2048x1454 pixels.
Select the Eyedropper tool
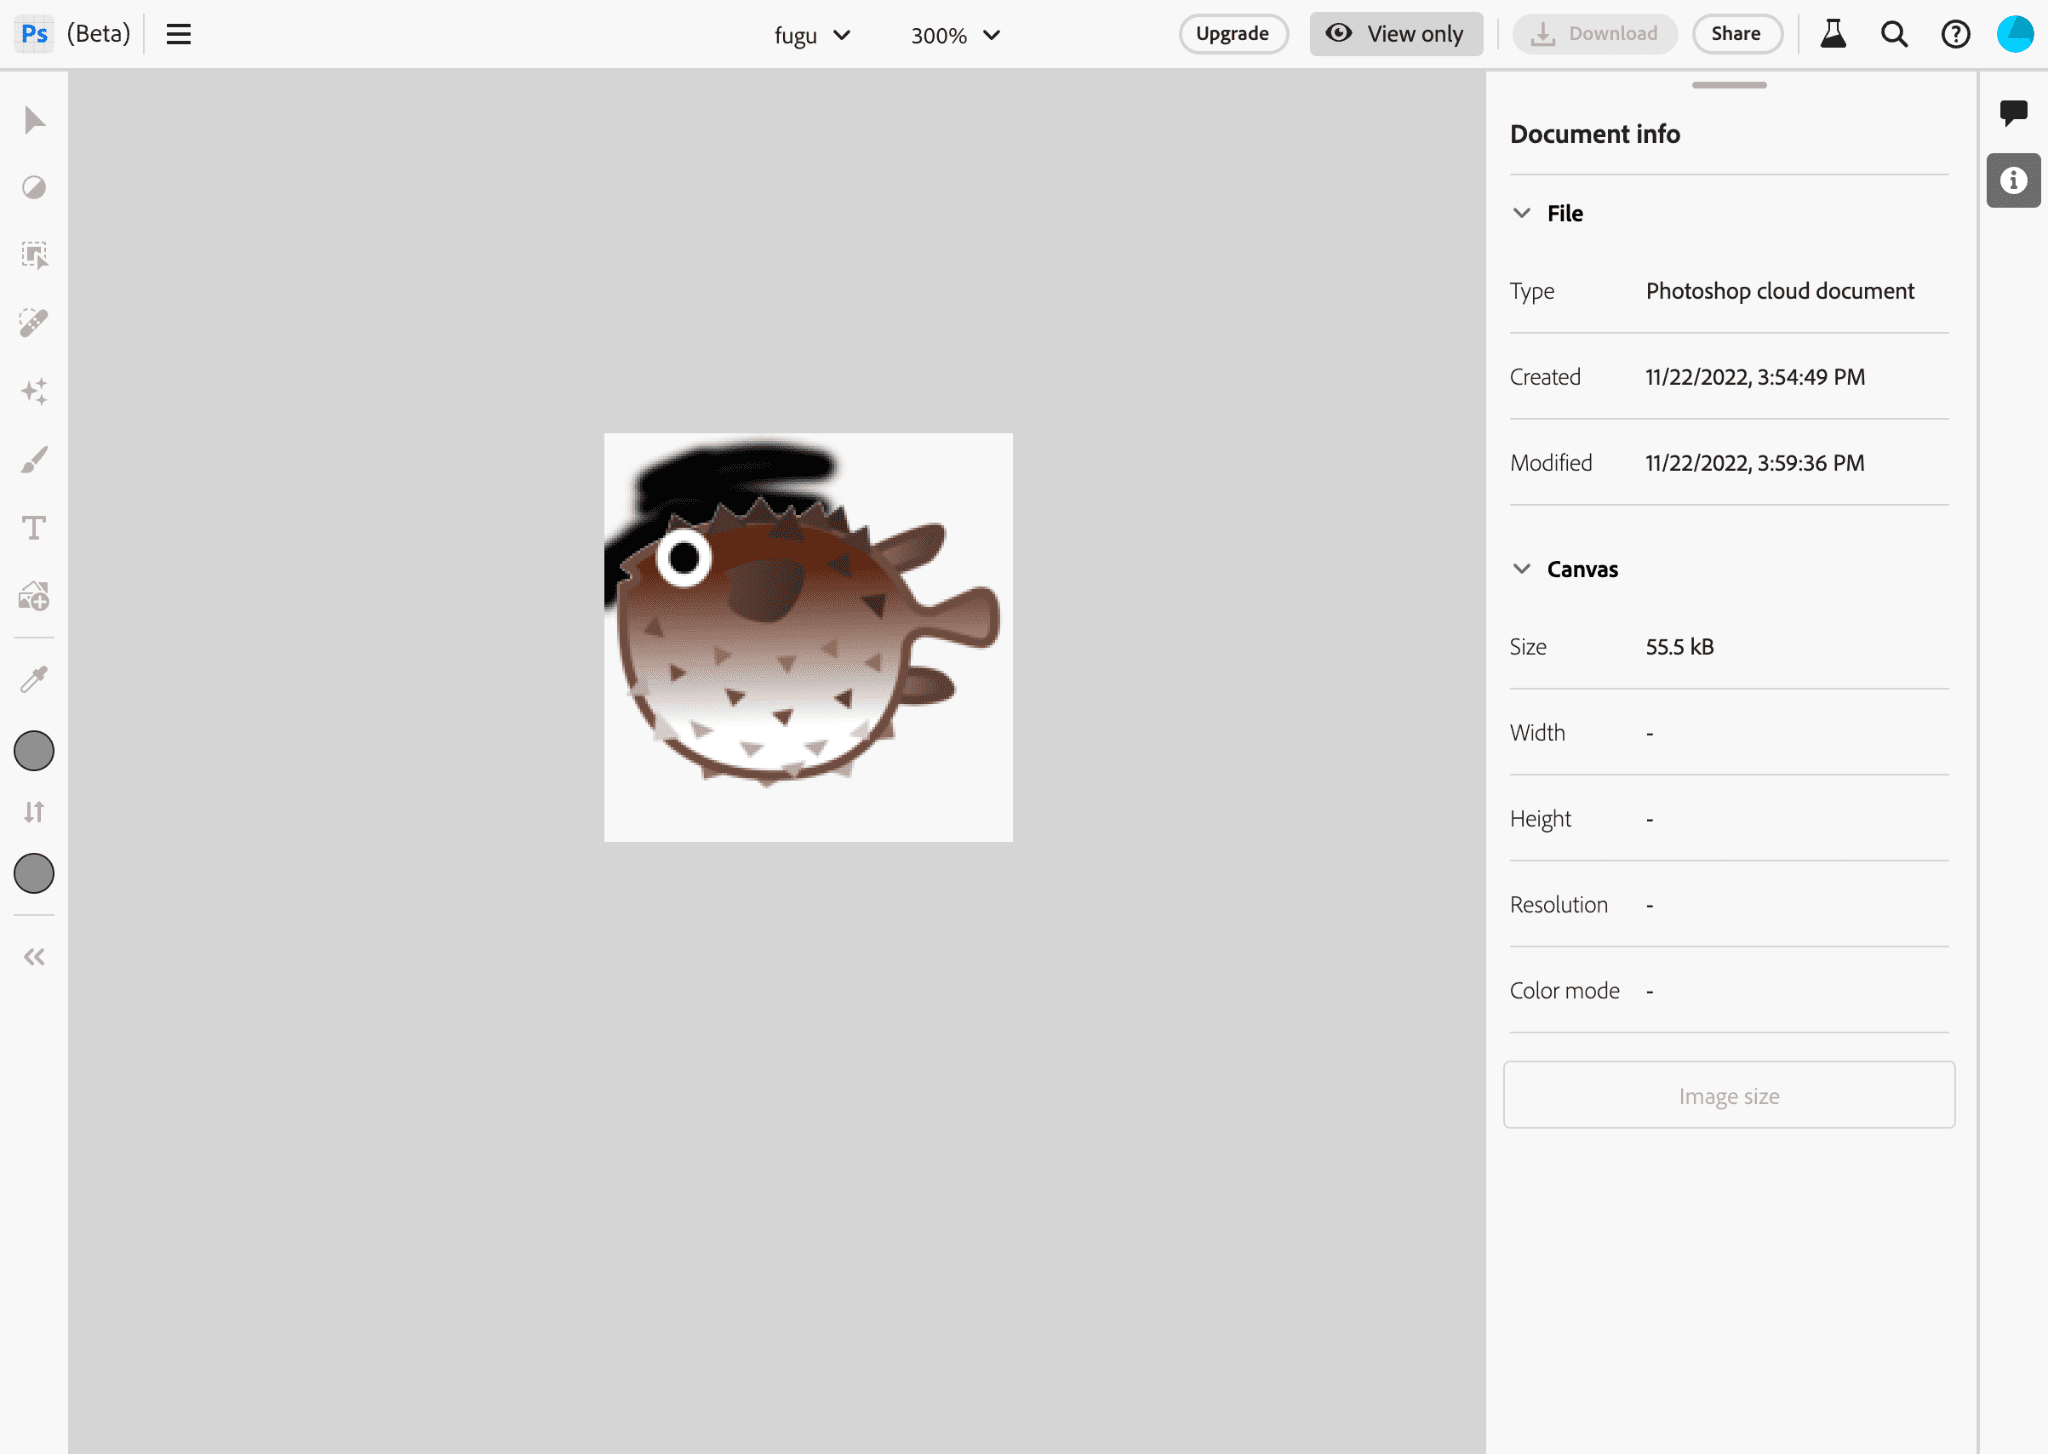click(35, 678)
